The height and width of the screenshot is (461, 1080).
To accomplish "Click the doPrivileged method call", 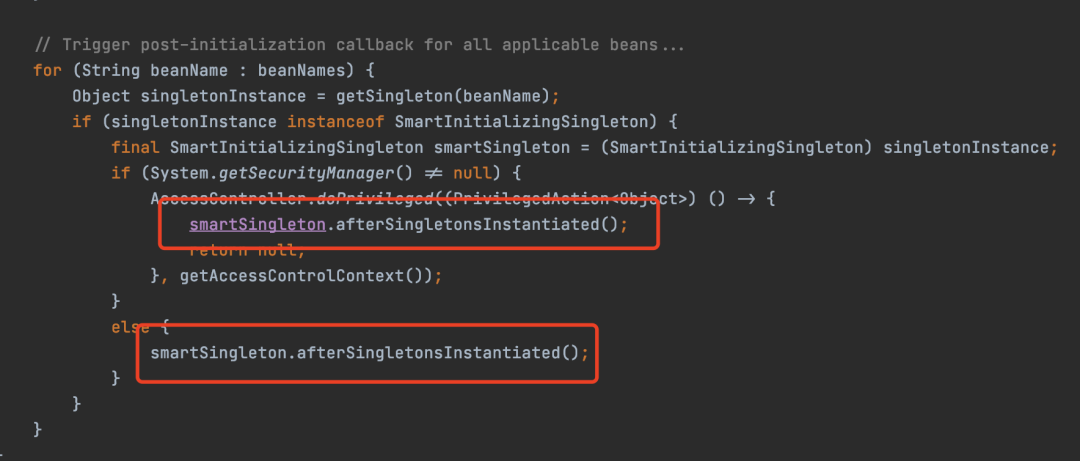I will (x=375, y=199).
